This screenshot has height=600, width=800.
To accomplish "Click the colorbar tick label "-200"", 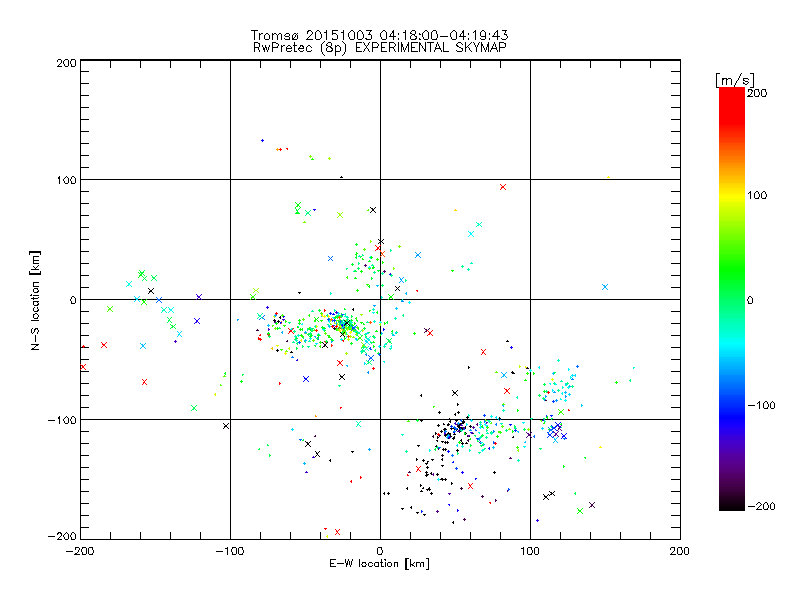I will pos(761,507).
